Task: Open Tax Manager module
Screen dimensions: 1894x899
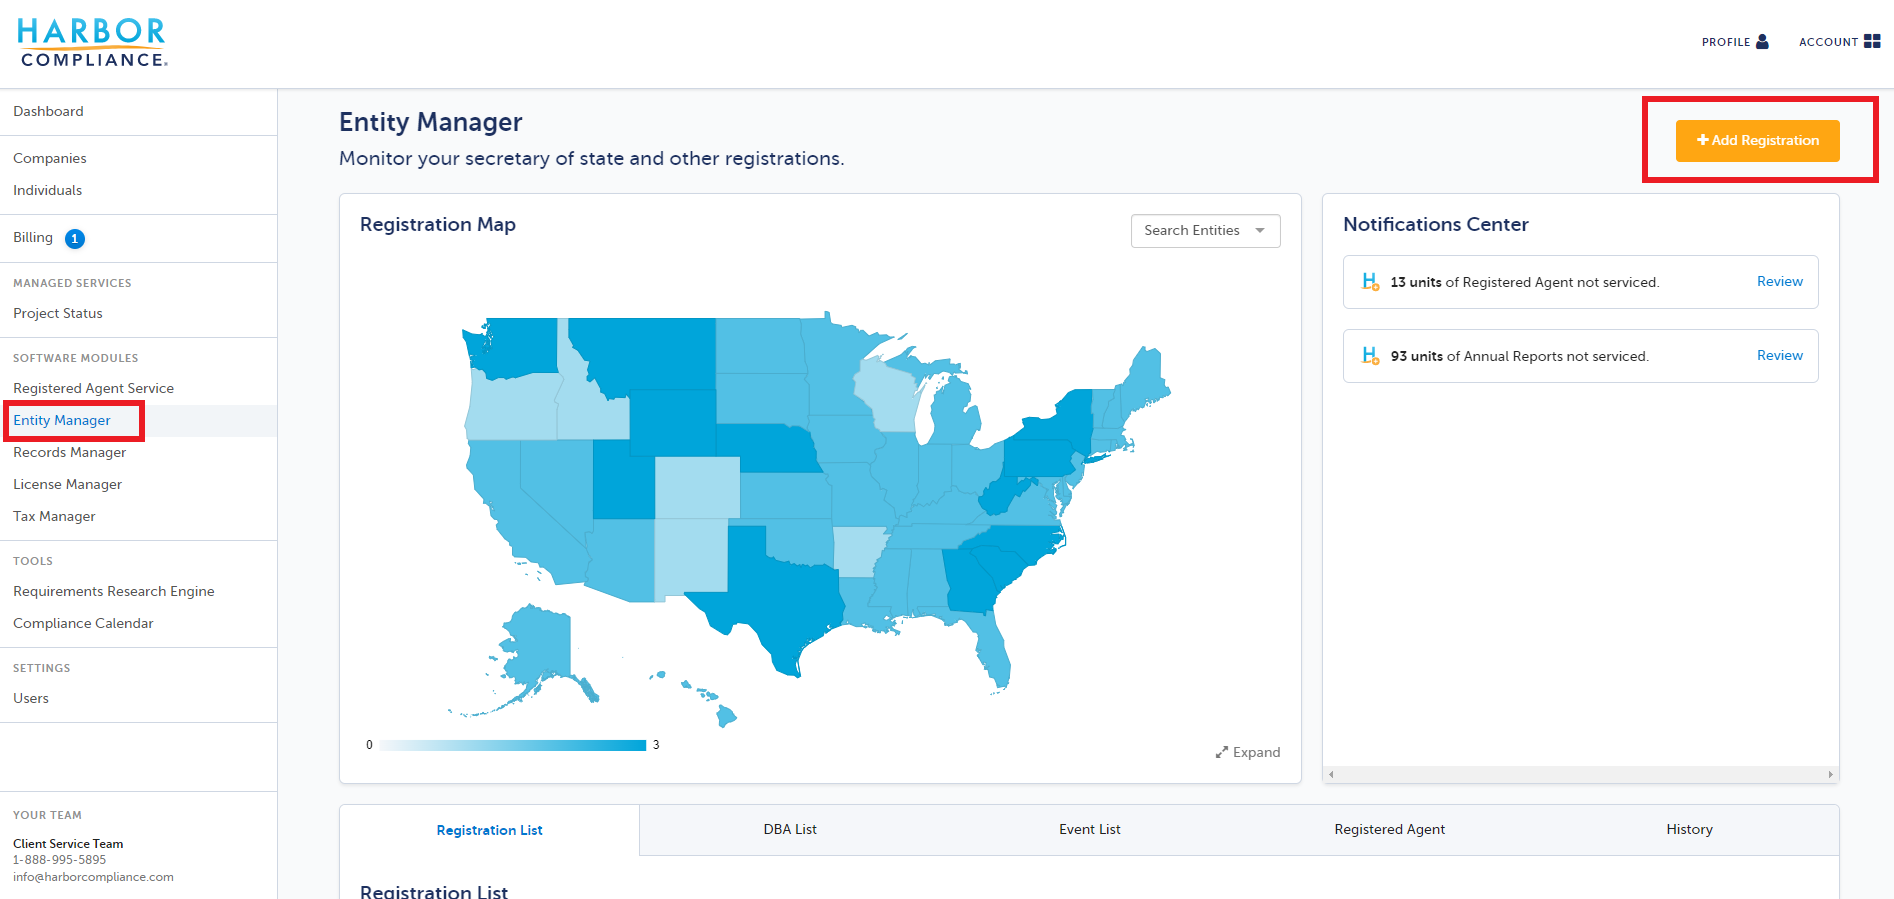Action: click(54, 517)
